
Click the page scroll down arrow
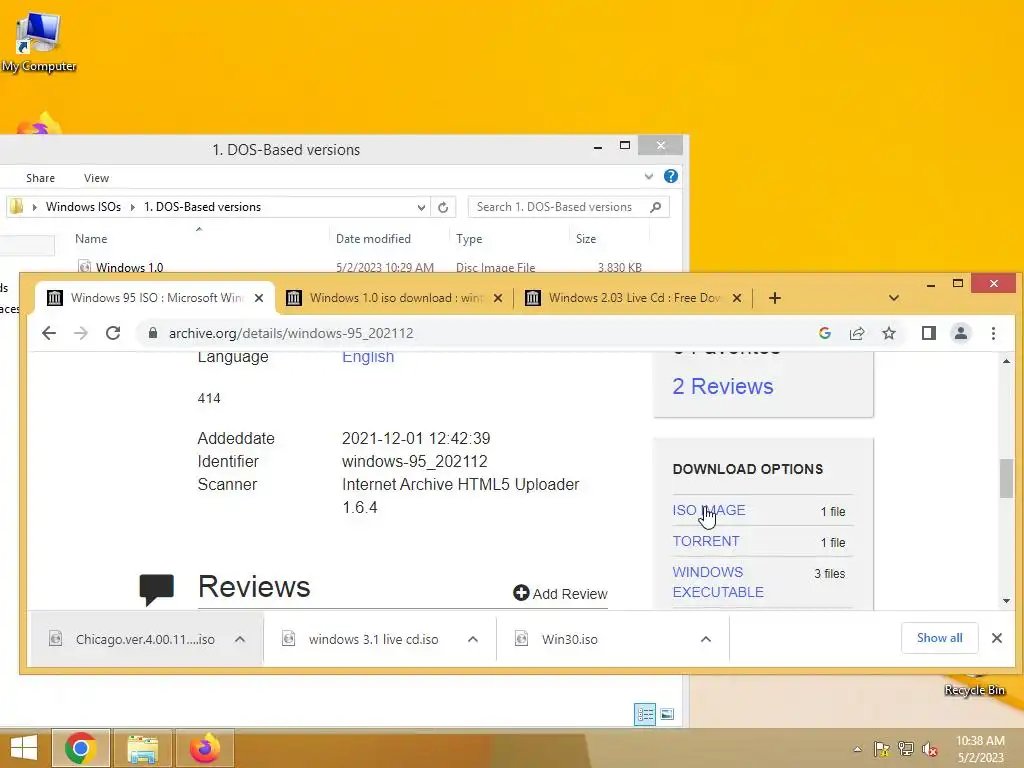point(1006,601)
